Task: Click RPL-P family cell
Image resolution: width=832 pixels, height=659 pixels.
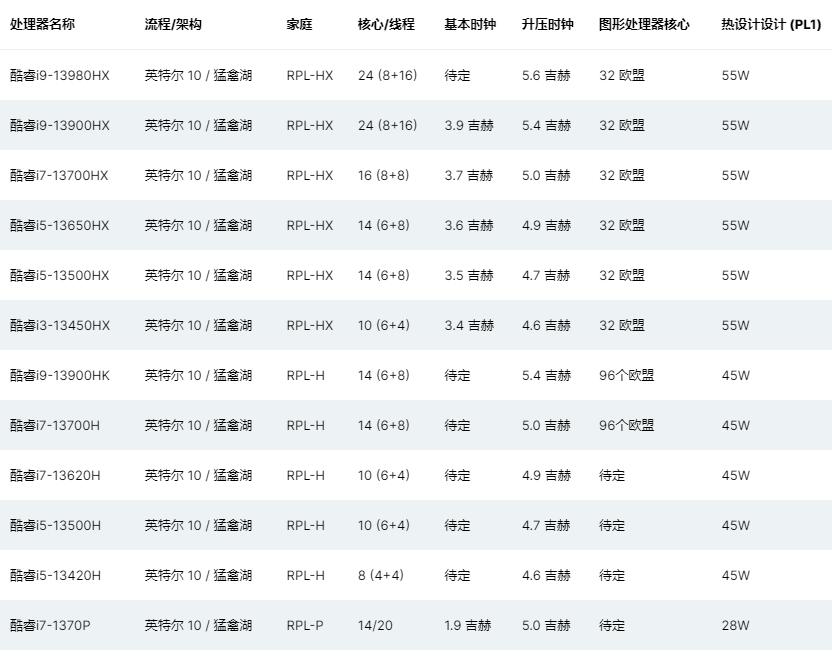Action: click(x=305, y=626)
